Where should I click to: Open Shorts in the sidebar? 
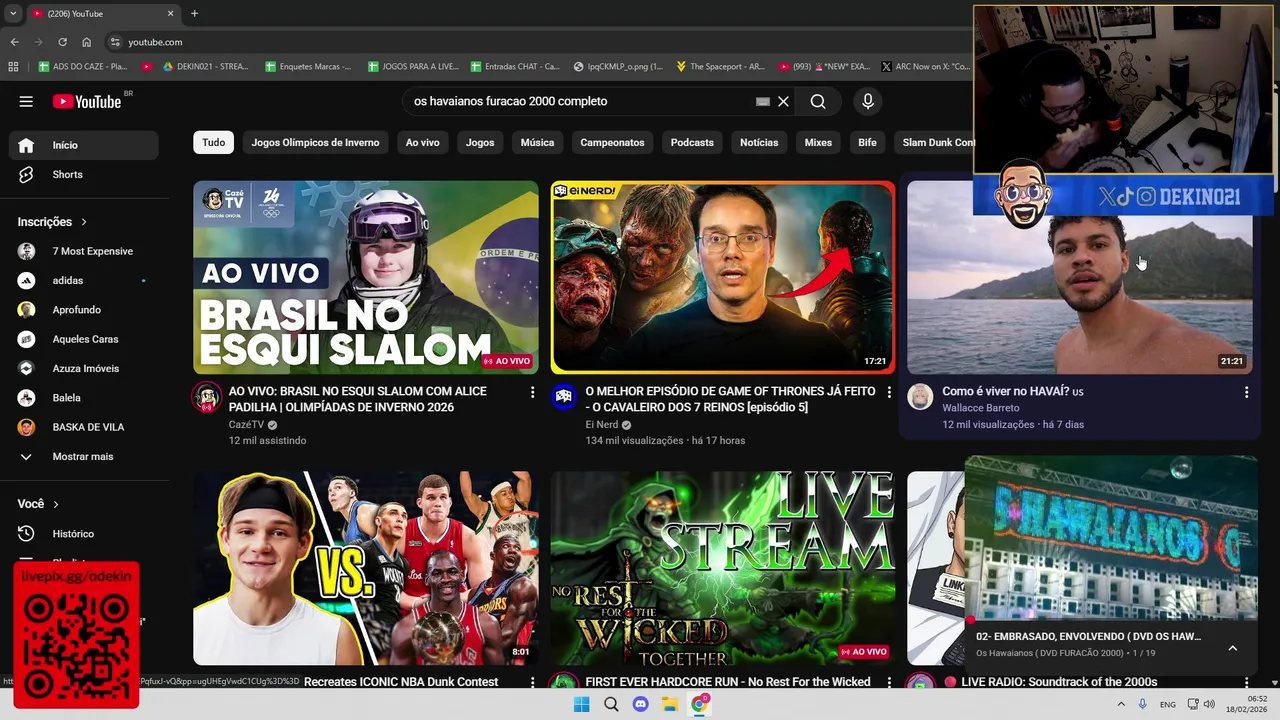84,174
